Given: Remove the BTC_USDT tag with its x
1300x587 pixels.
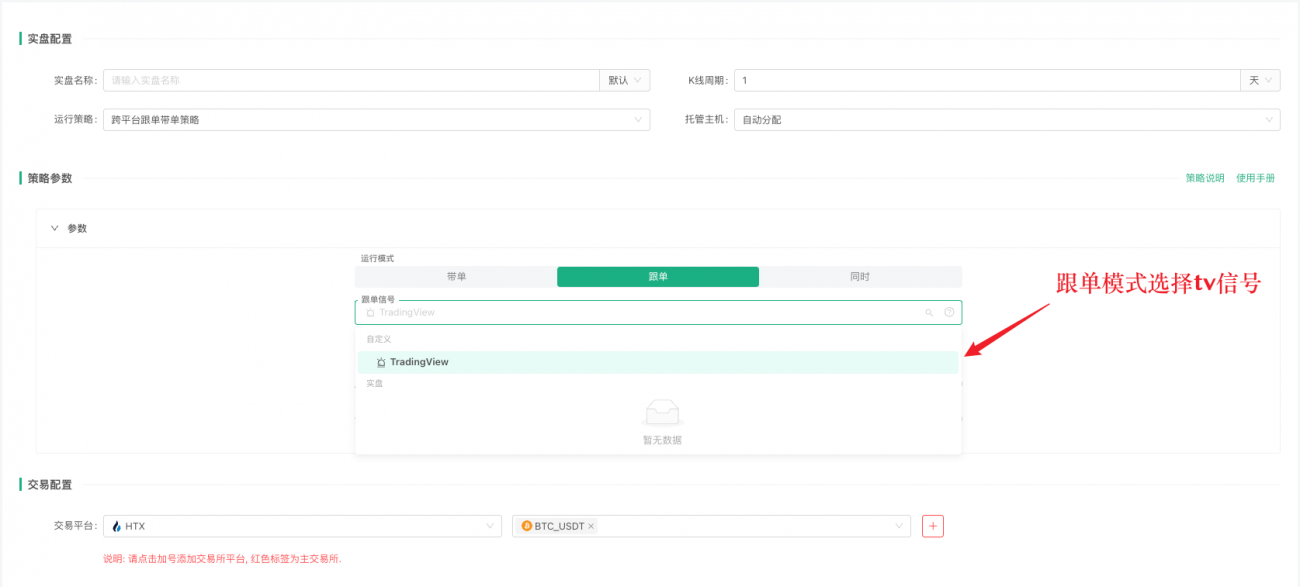Looking at the screenshot, I should click(x=591, y=526).
